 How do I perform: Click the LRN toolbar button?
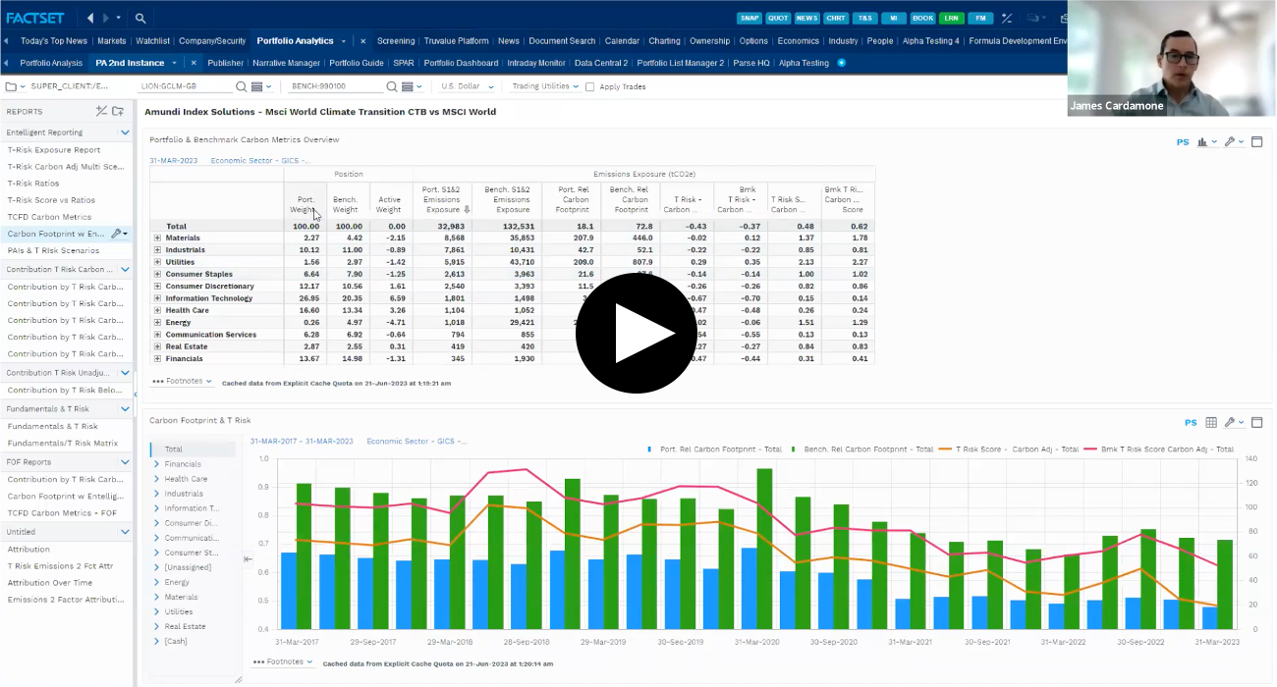coord(951,18)
